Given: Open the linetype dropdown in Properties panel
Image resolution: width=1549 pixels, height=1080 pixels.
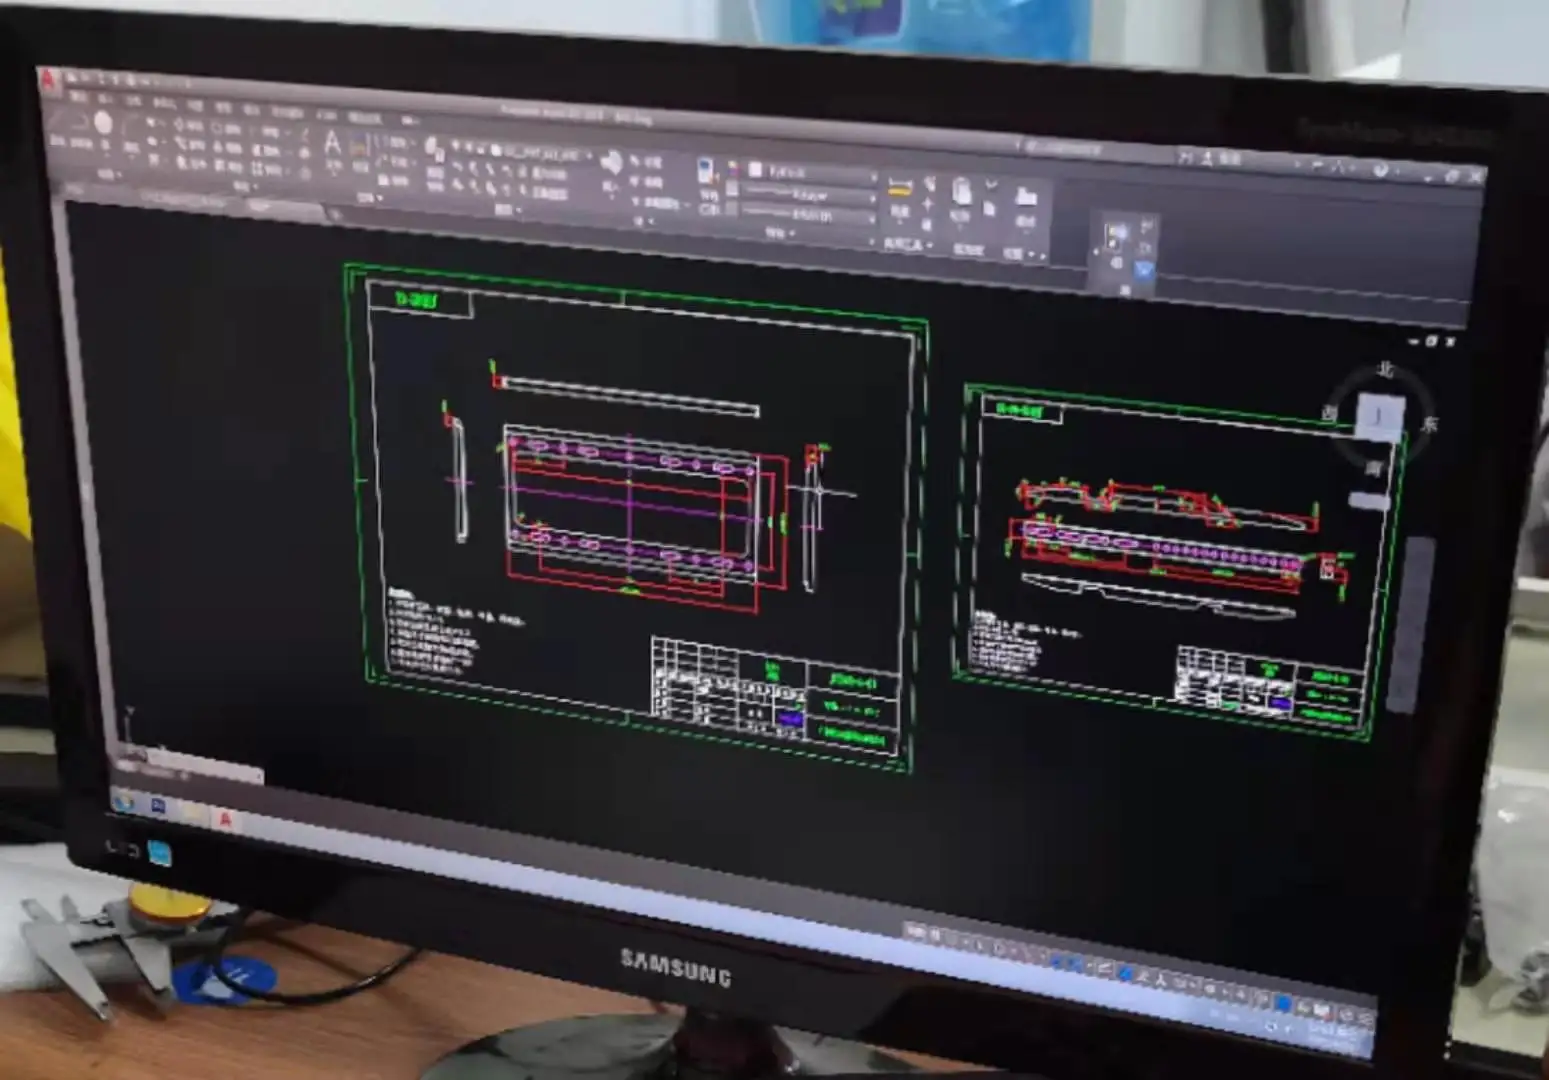Looking at the screenshot, I should (810, 215).
